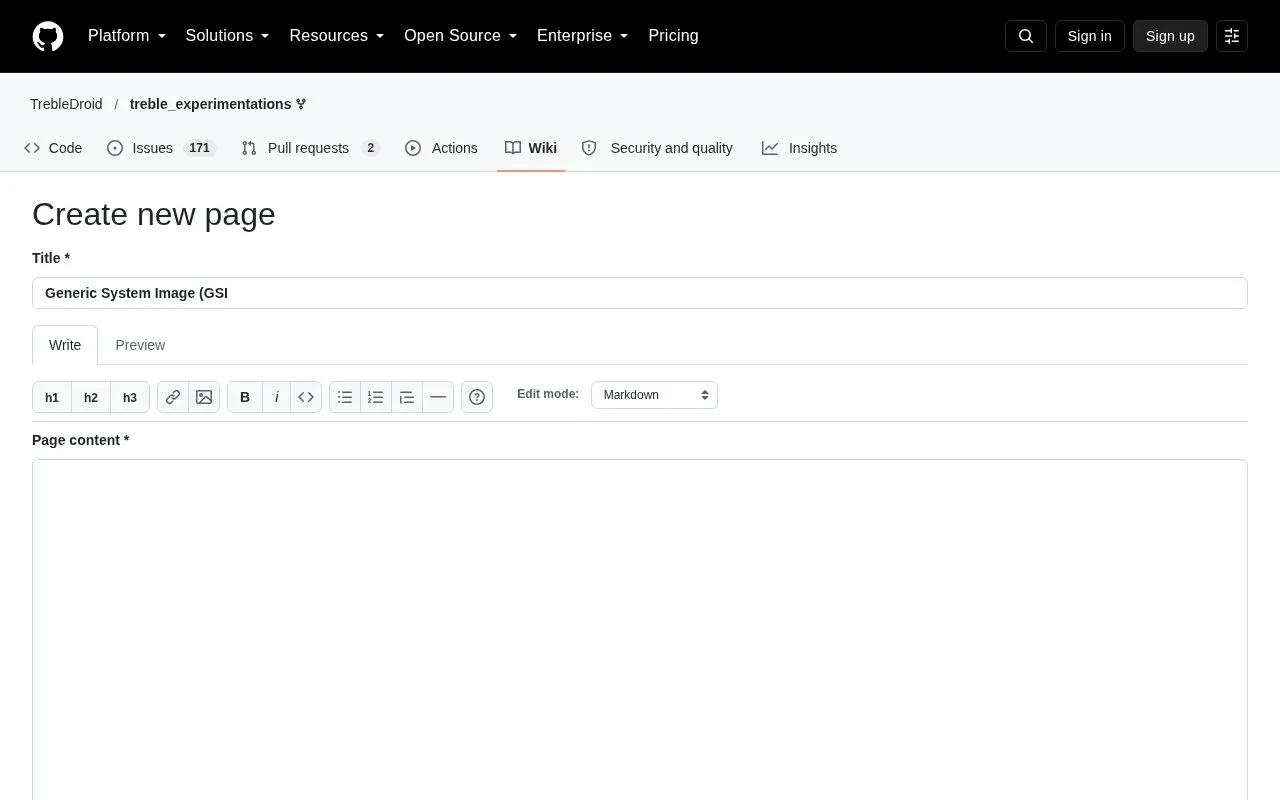The image size is (1280, 800).
Task: Expand the Platform menu
Action: click(127, 36)
